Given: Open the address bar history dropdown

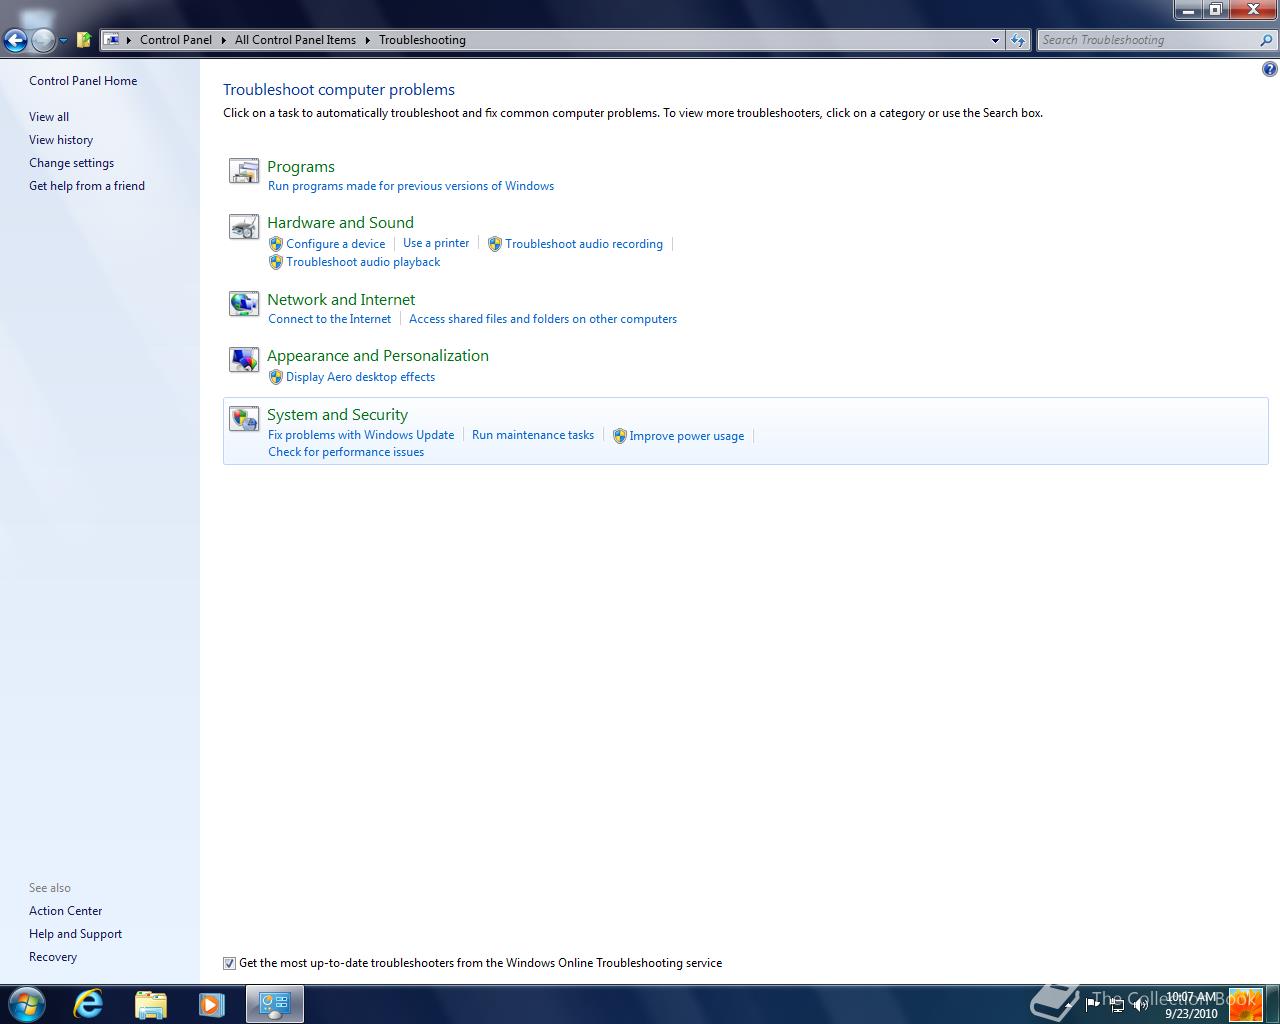Looking at the screenshot, I should click(x=995, y=40).
